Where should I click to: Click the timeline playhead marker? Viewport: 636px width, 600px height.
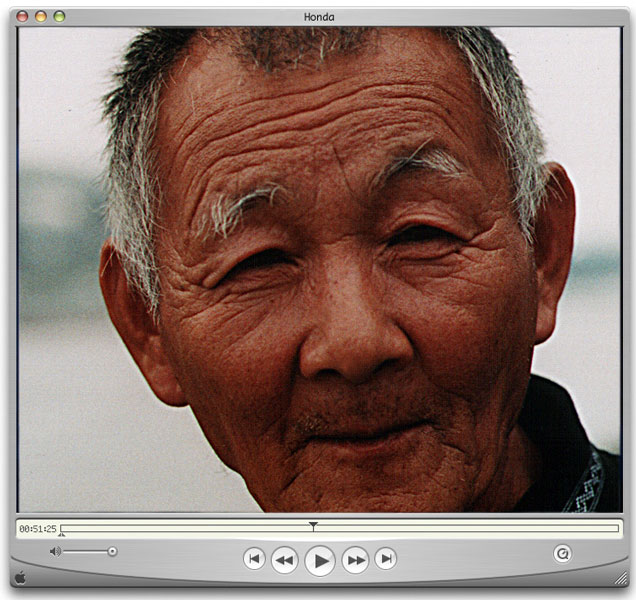coord(313,526)
